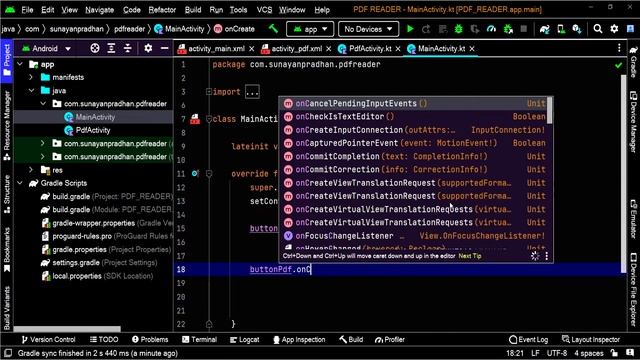Open the Build menu
This screenshot has width=640, height=360.
click(193, 10)
